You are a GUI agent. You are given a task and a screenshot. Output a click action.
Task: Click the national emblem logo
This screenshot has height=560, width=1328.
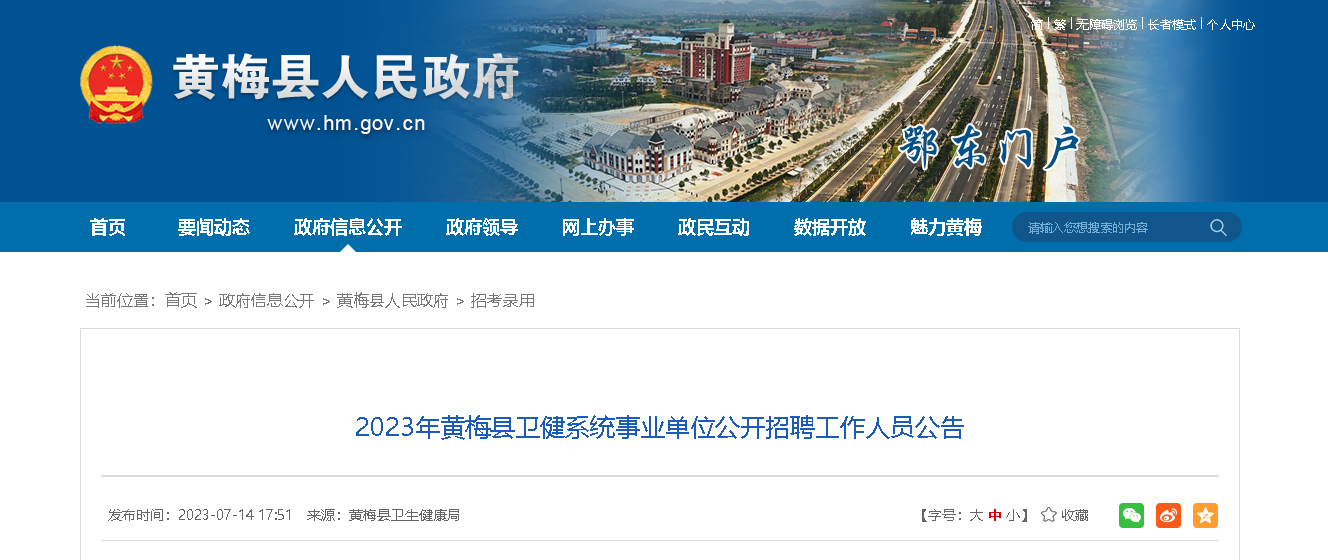(117, 84)
